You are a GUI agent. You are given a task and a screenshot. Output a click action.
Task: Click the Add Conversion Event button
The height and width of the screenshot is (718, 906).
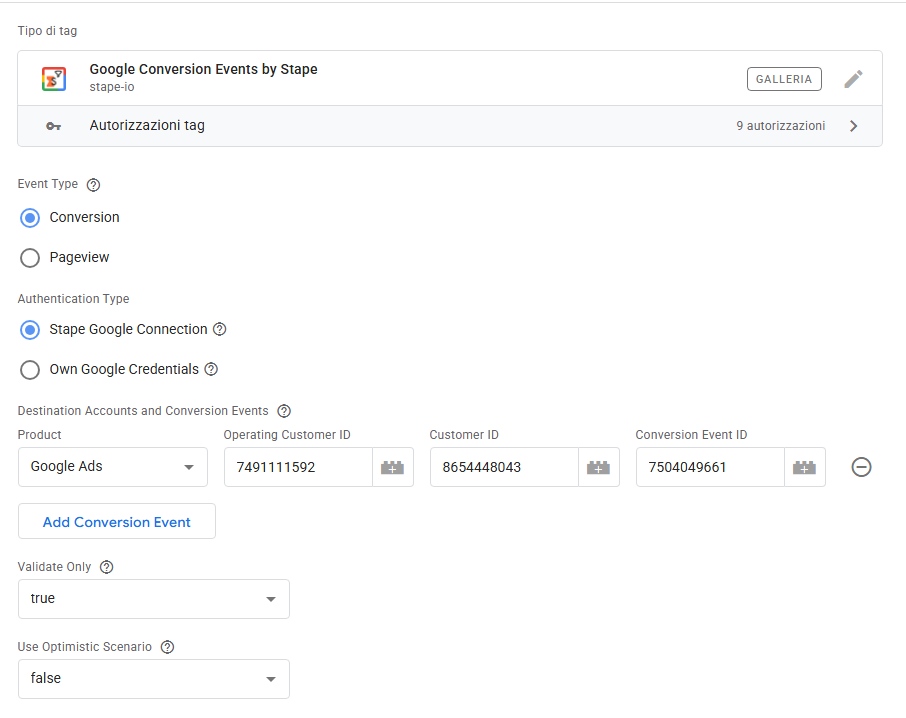coord(117,522)
